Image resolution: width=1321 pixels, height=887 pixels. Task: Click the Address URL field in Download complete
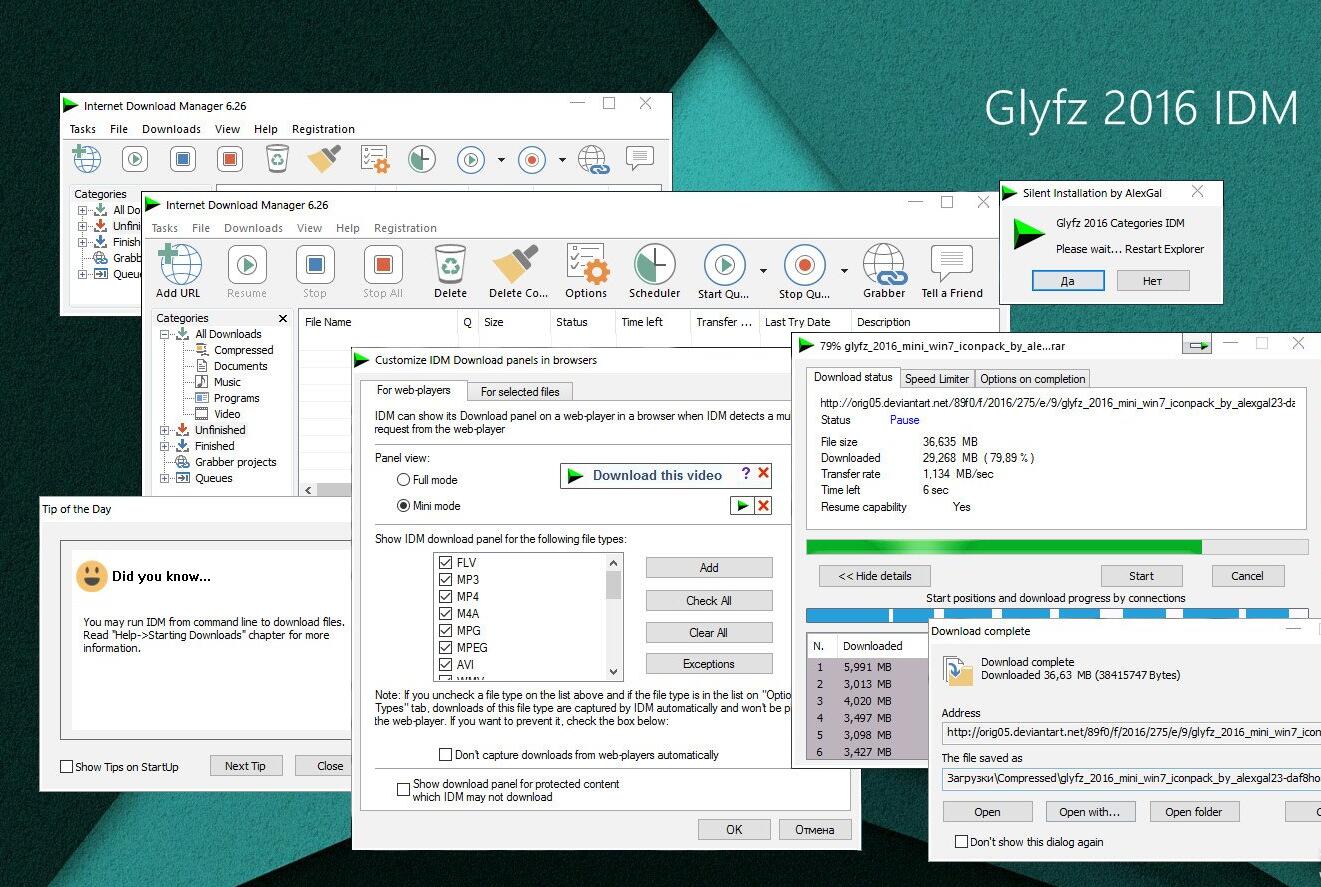tap(1131, 733)
